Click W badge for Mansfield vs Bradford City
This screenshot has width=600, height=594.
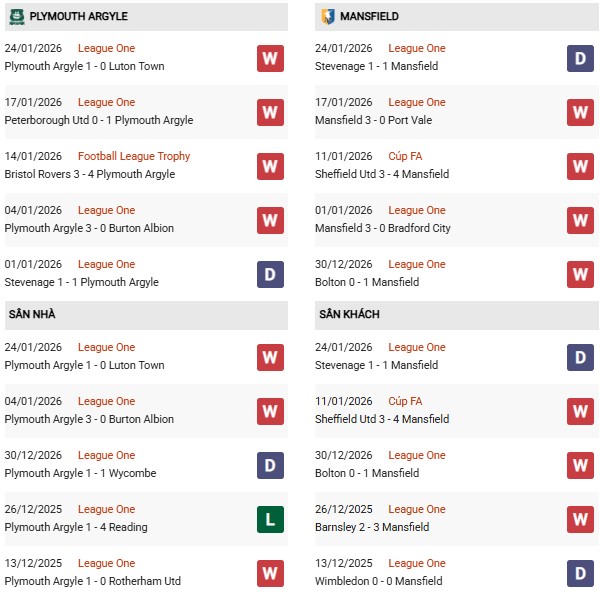pyautogui.click(x=581, y=220)
